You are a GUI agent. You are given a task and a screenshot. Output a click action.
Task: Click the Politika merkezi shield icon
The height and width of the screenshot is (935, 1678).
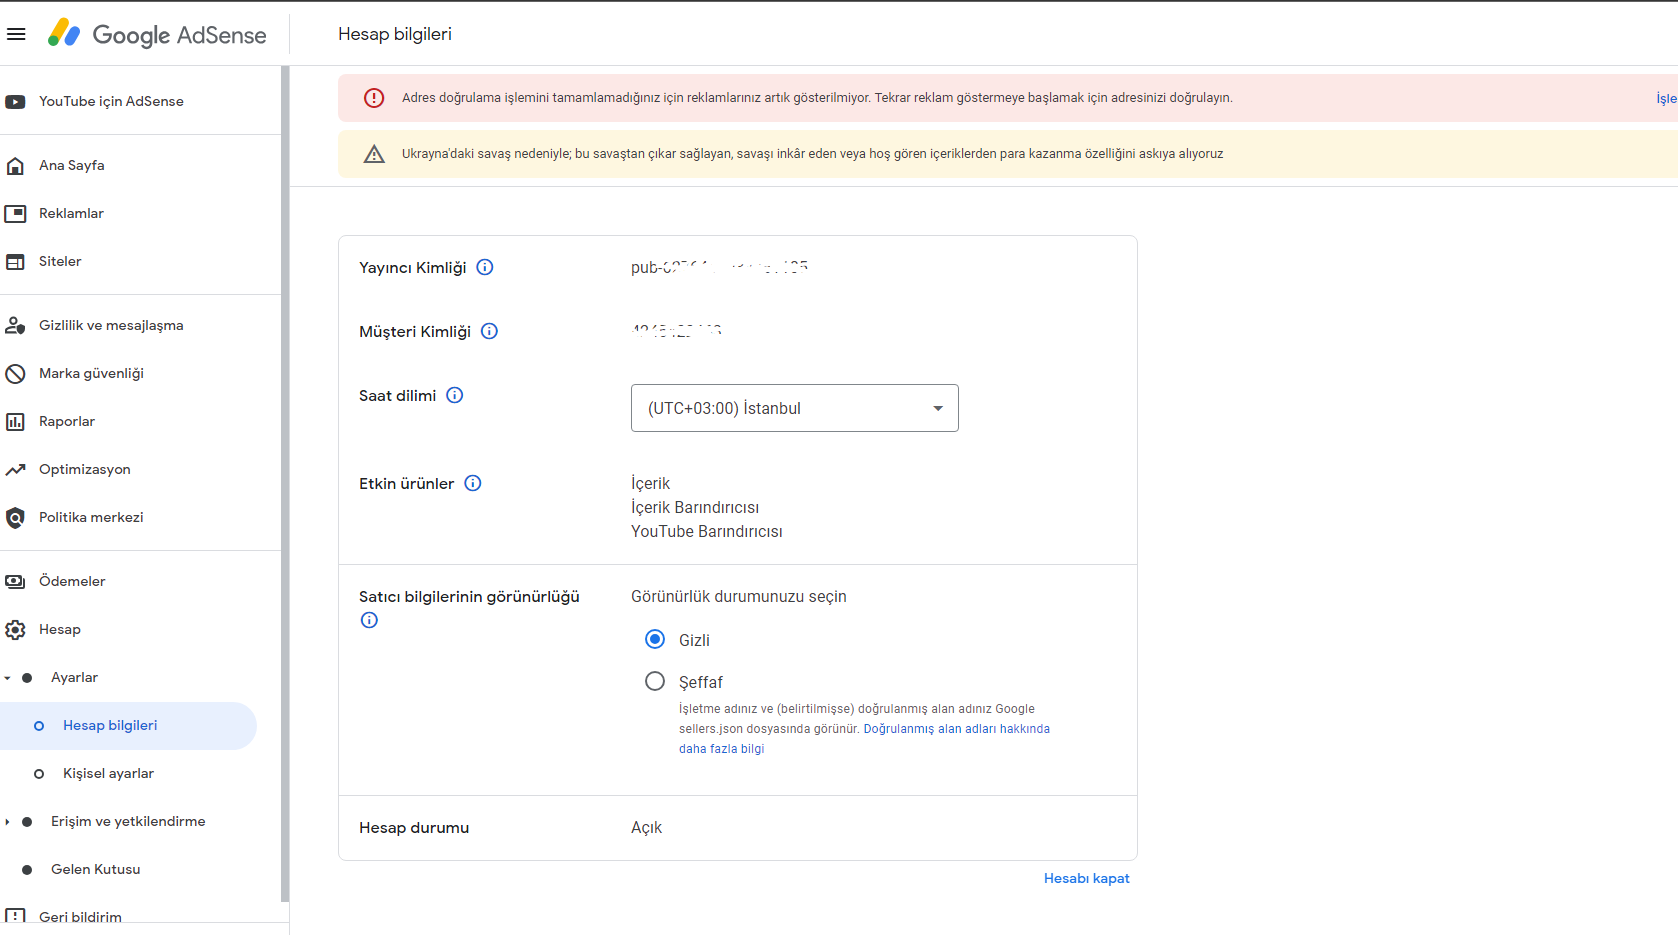coord(15,518)
